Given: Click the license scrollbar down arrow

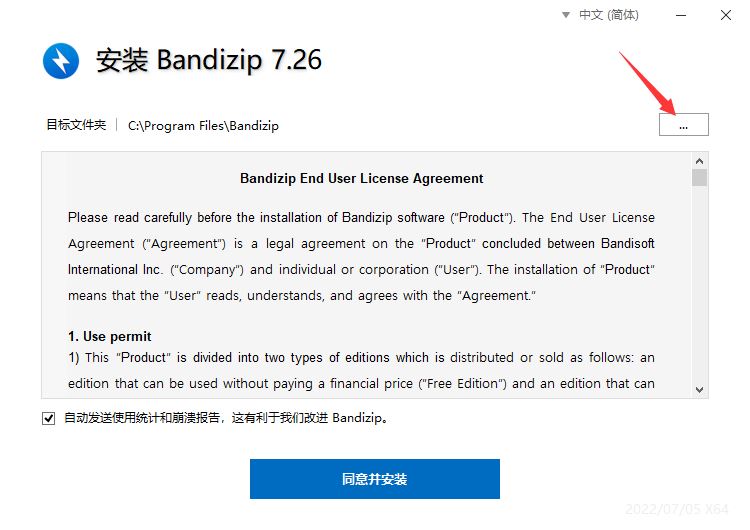Looking at the screenshot, I should 699,390.
